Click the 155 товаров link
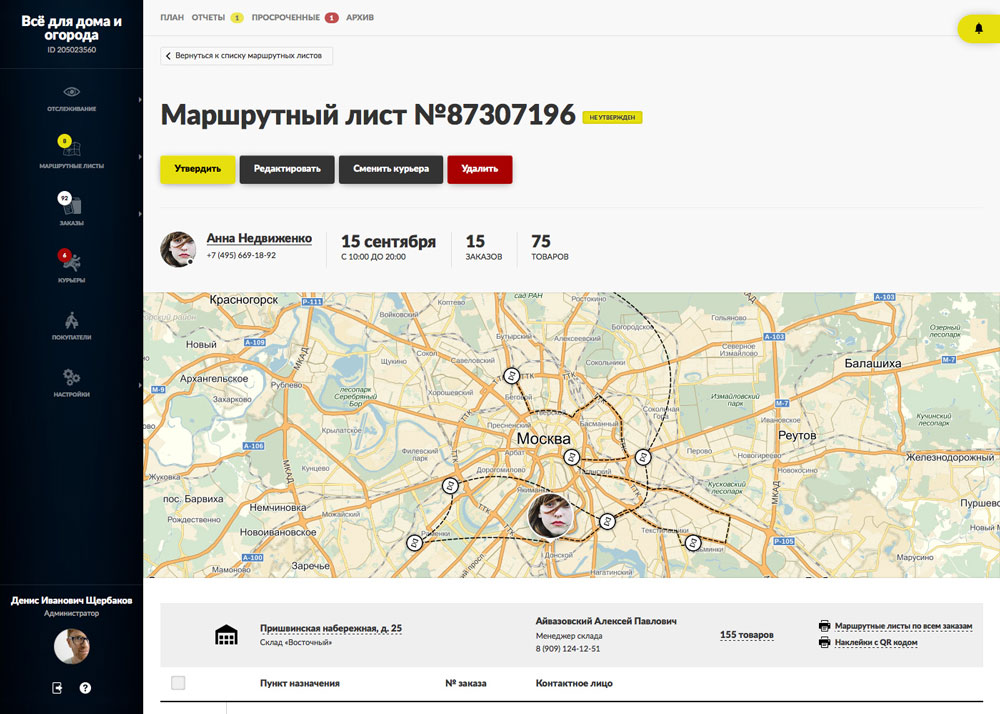 coord(747,635)
